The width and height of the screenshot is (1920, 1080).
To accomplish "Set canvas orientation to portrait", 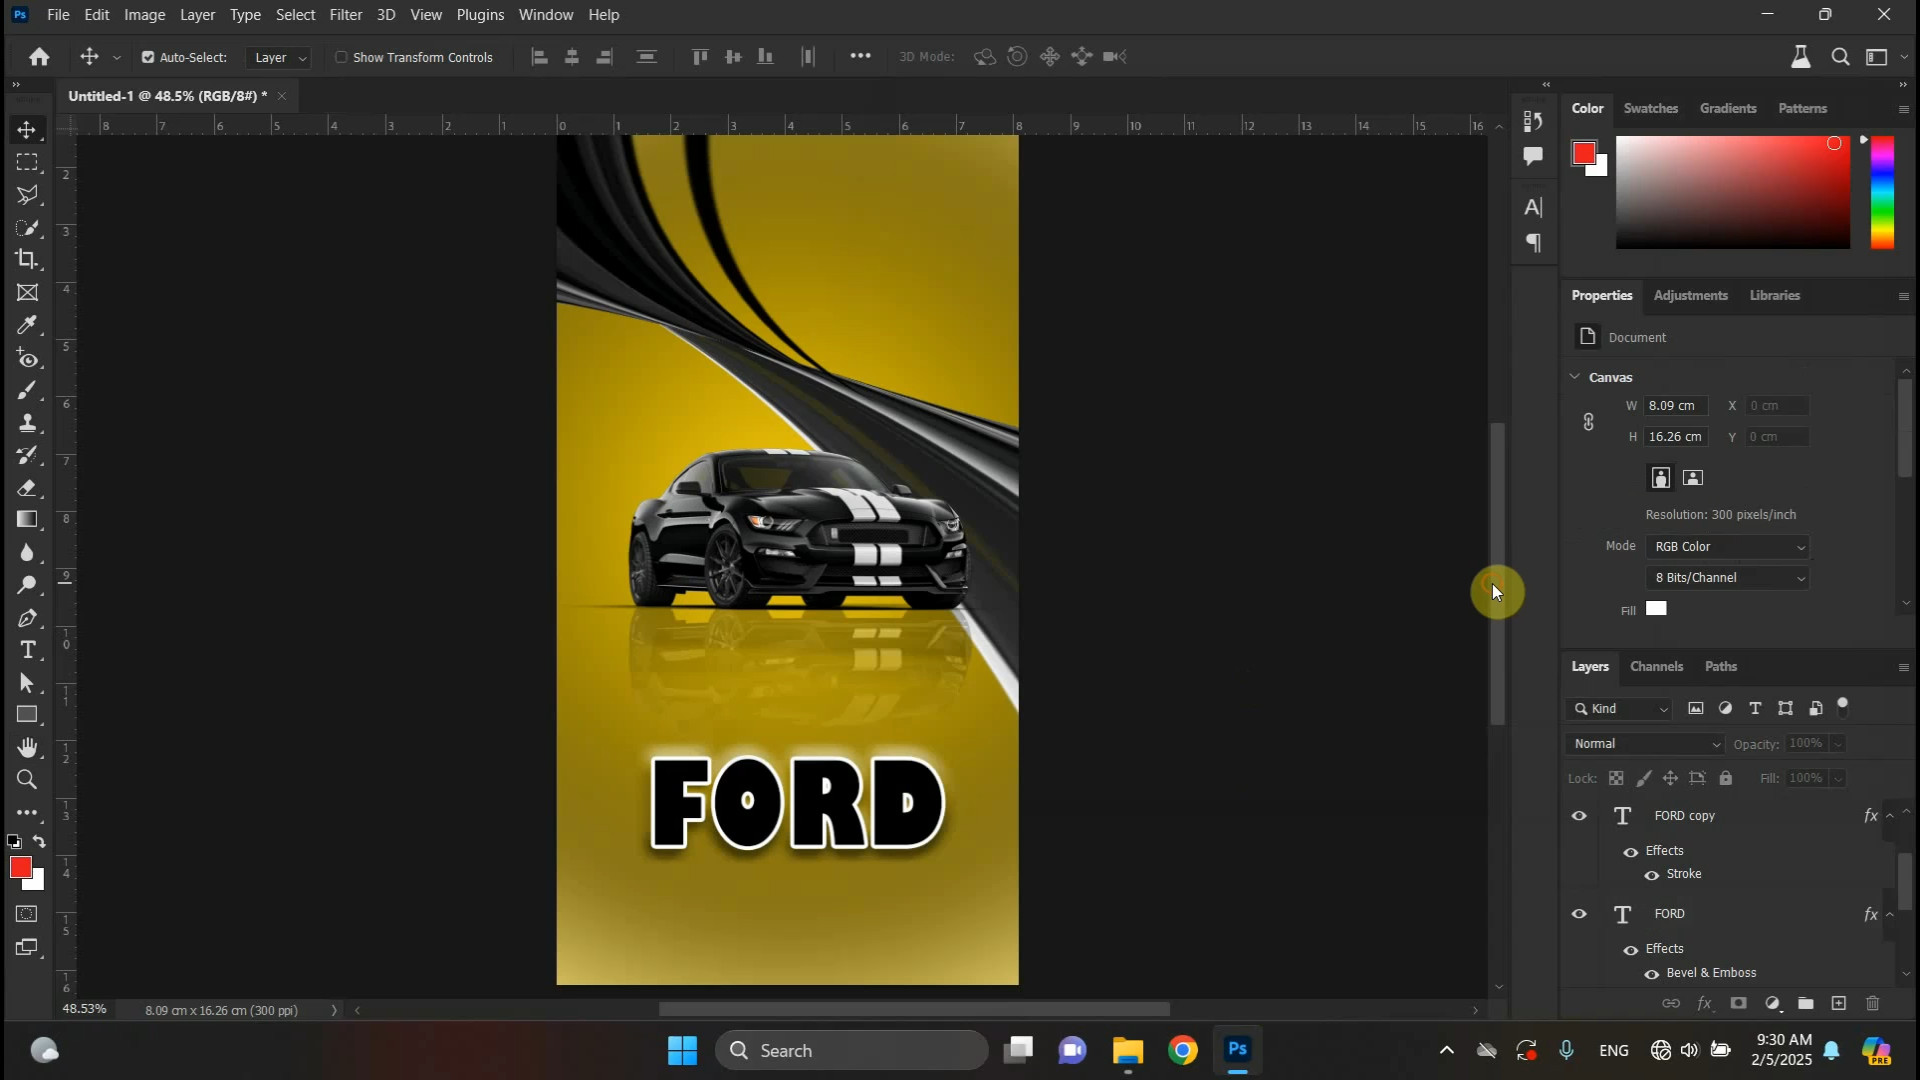I will click(1660, 478).
